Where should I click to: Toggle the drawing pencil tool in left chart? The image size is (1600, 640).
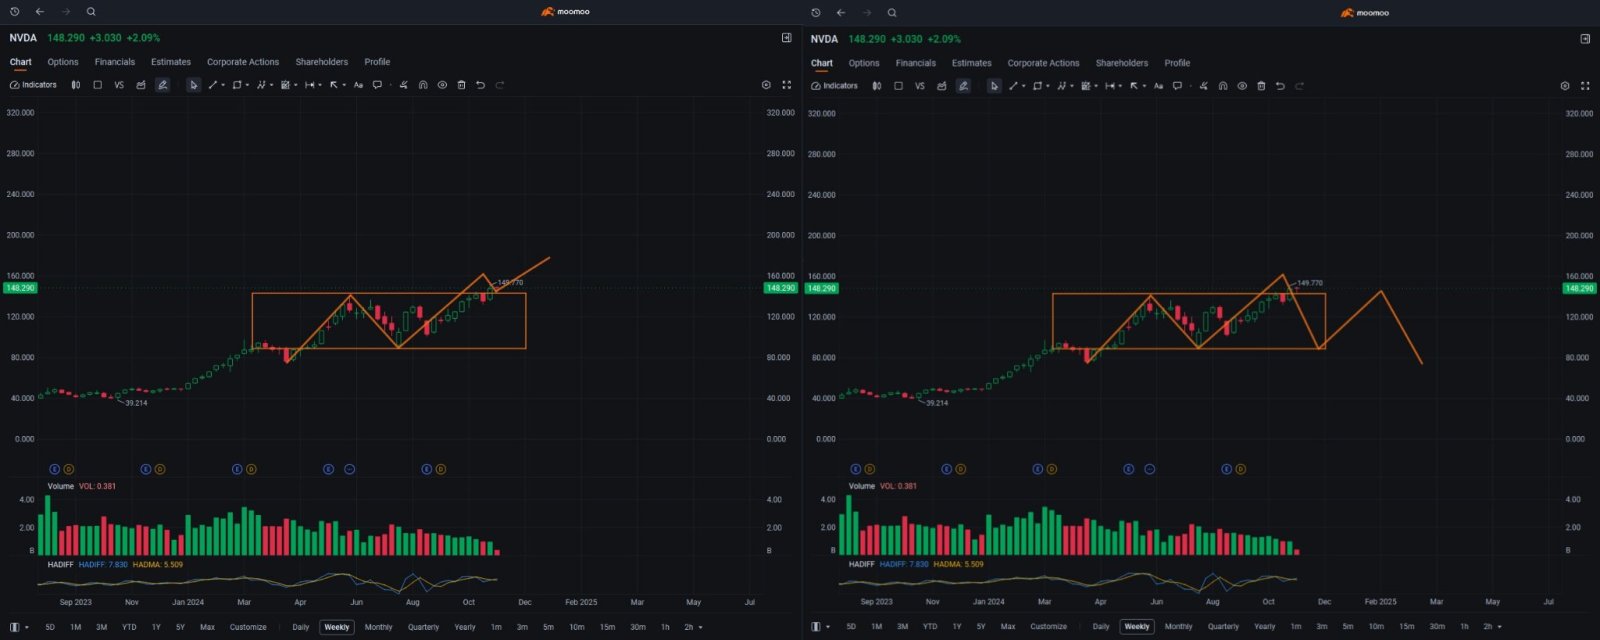[x=162, y=85]
